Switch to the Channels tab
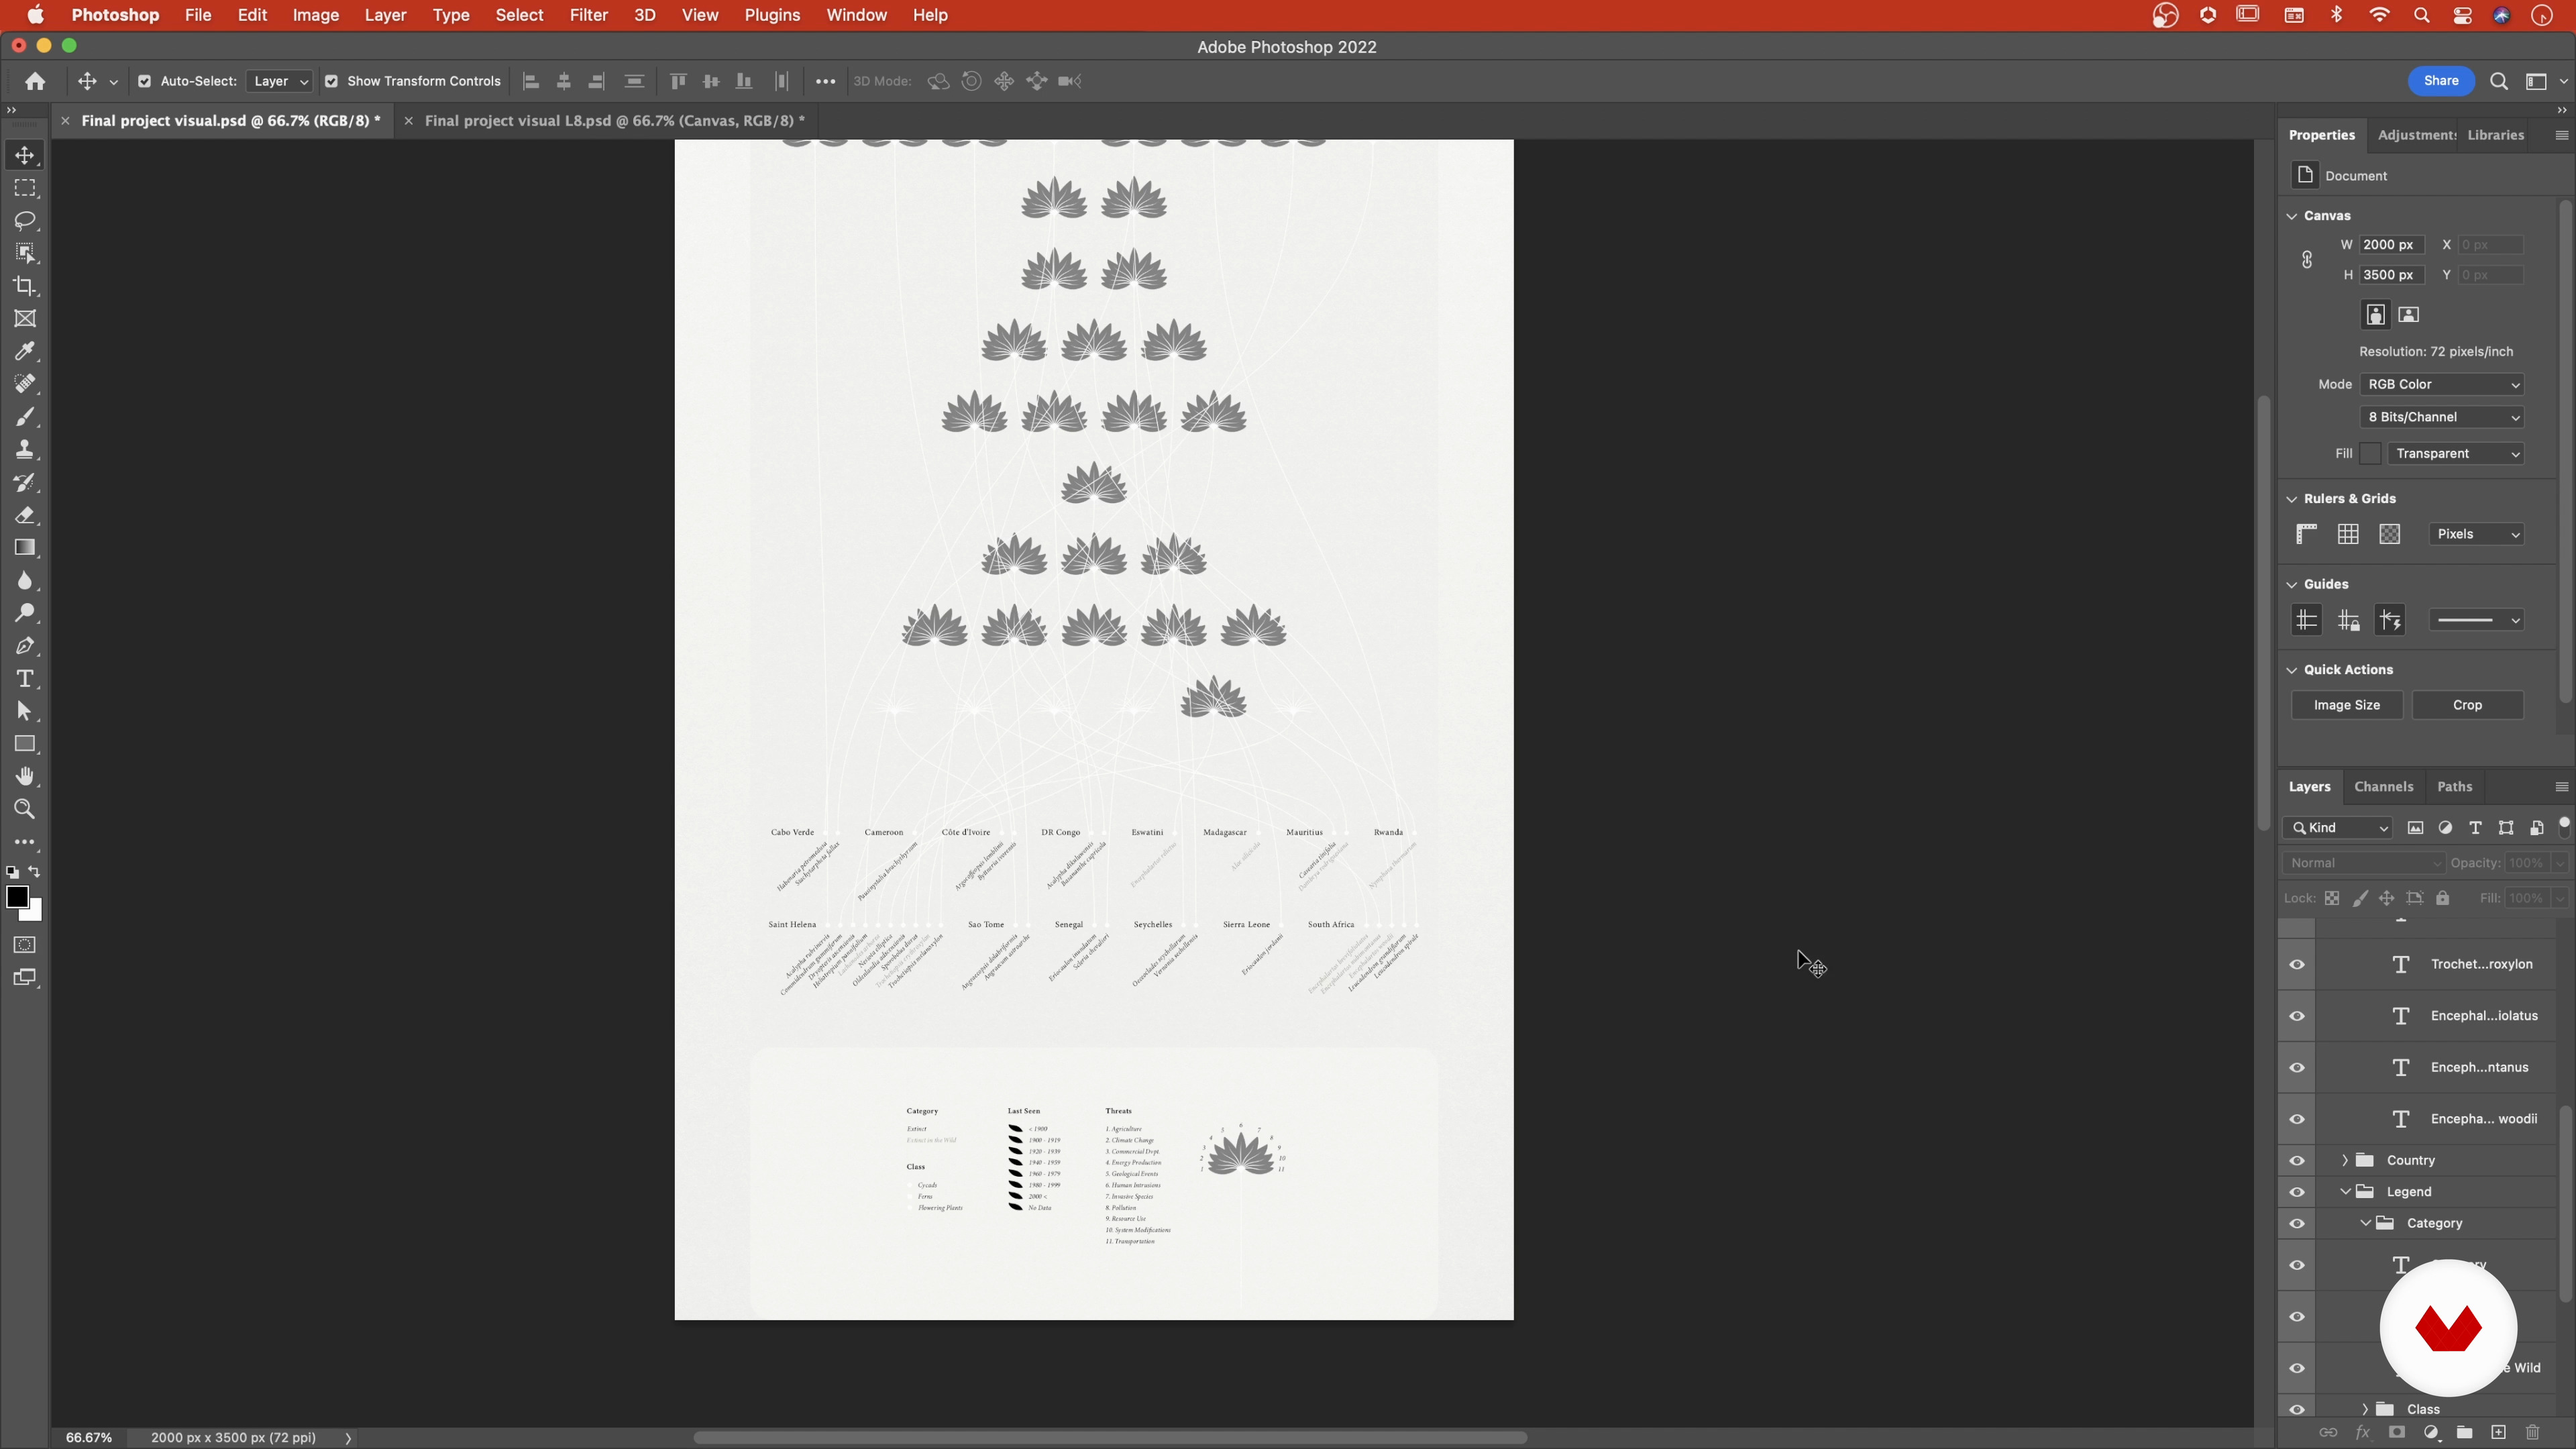This screenshot has height=1449, width=2576. click(x=2384, y=787)
